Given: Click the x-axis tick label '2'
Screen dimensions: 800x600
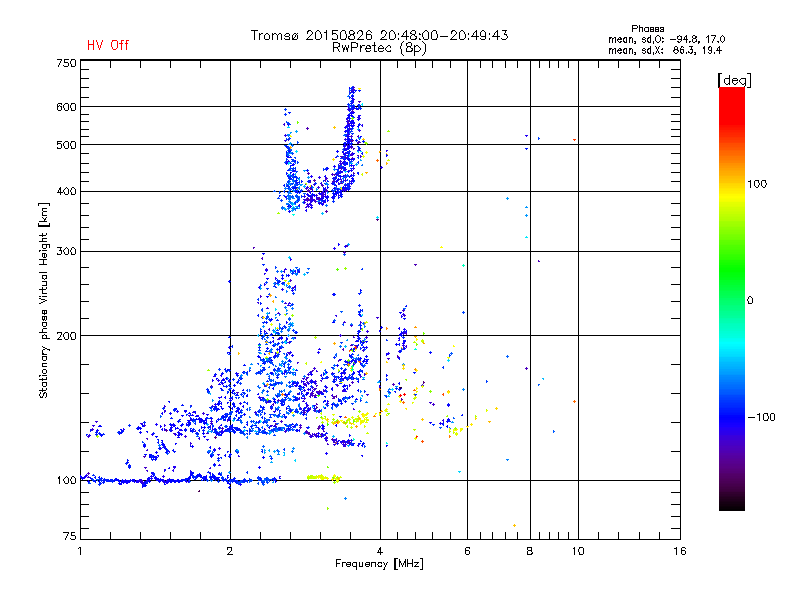Looking at the screenshot, I should [x=230, y=551].
